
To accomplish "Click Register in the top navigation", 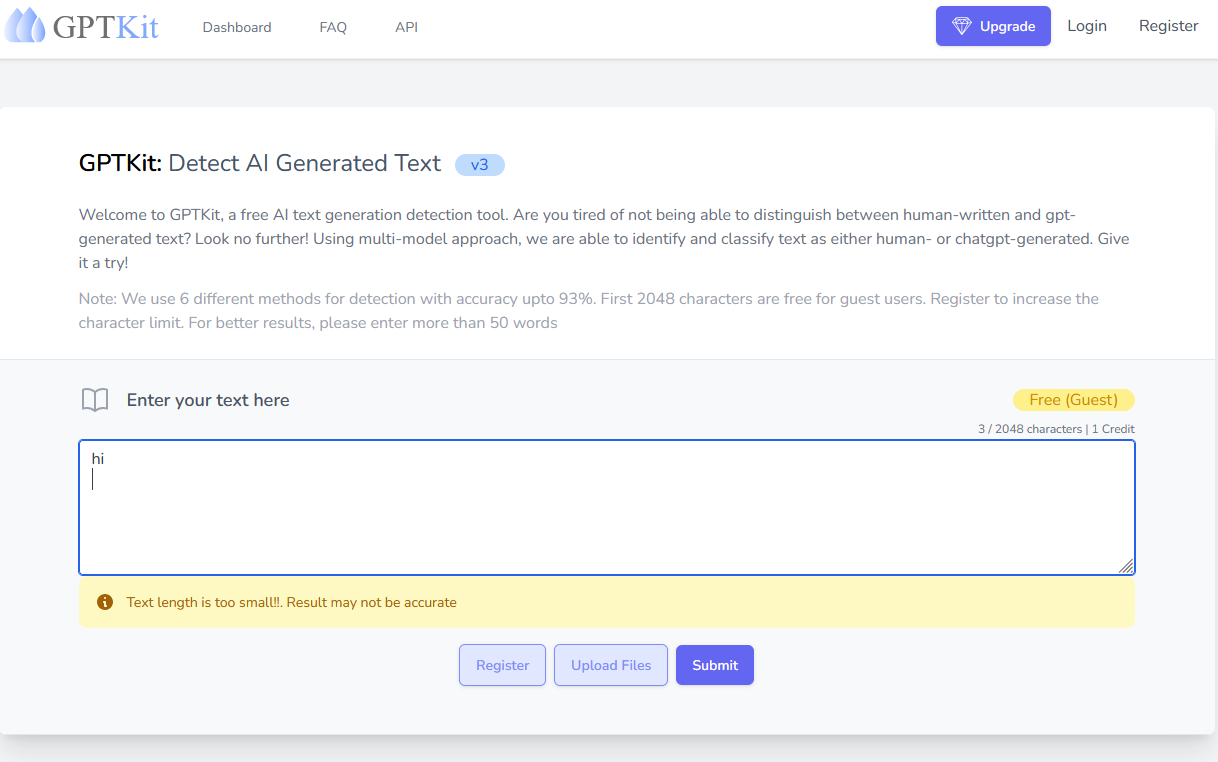I will pyautogui.click(x=1168, y=26).
